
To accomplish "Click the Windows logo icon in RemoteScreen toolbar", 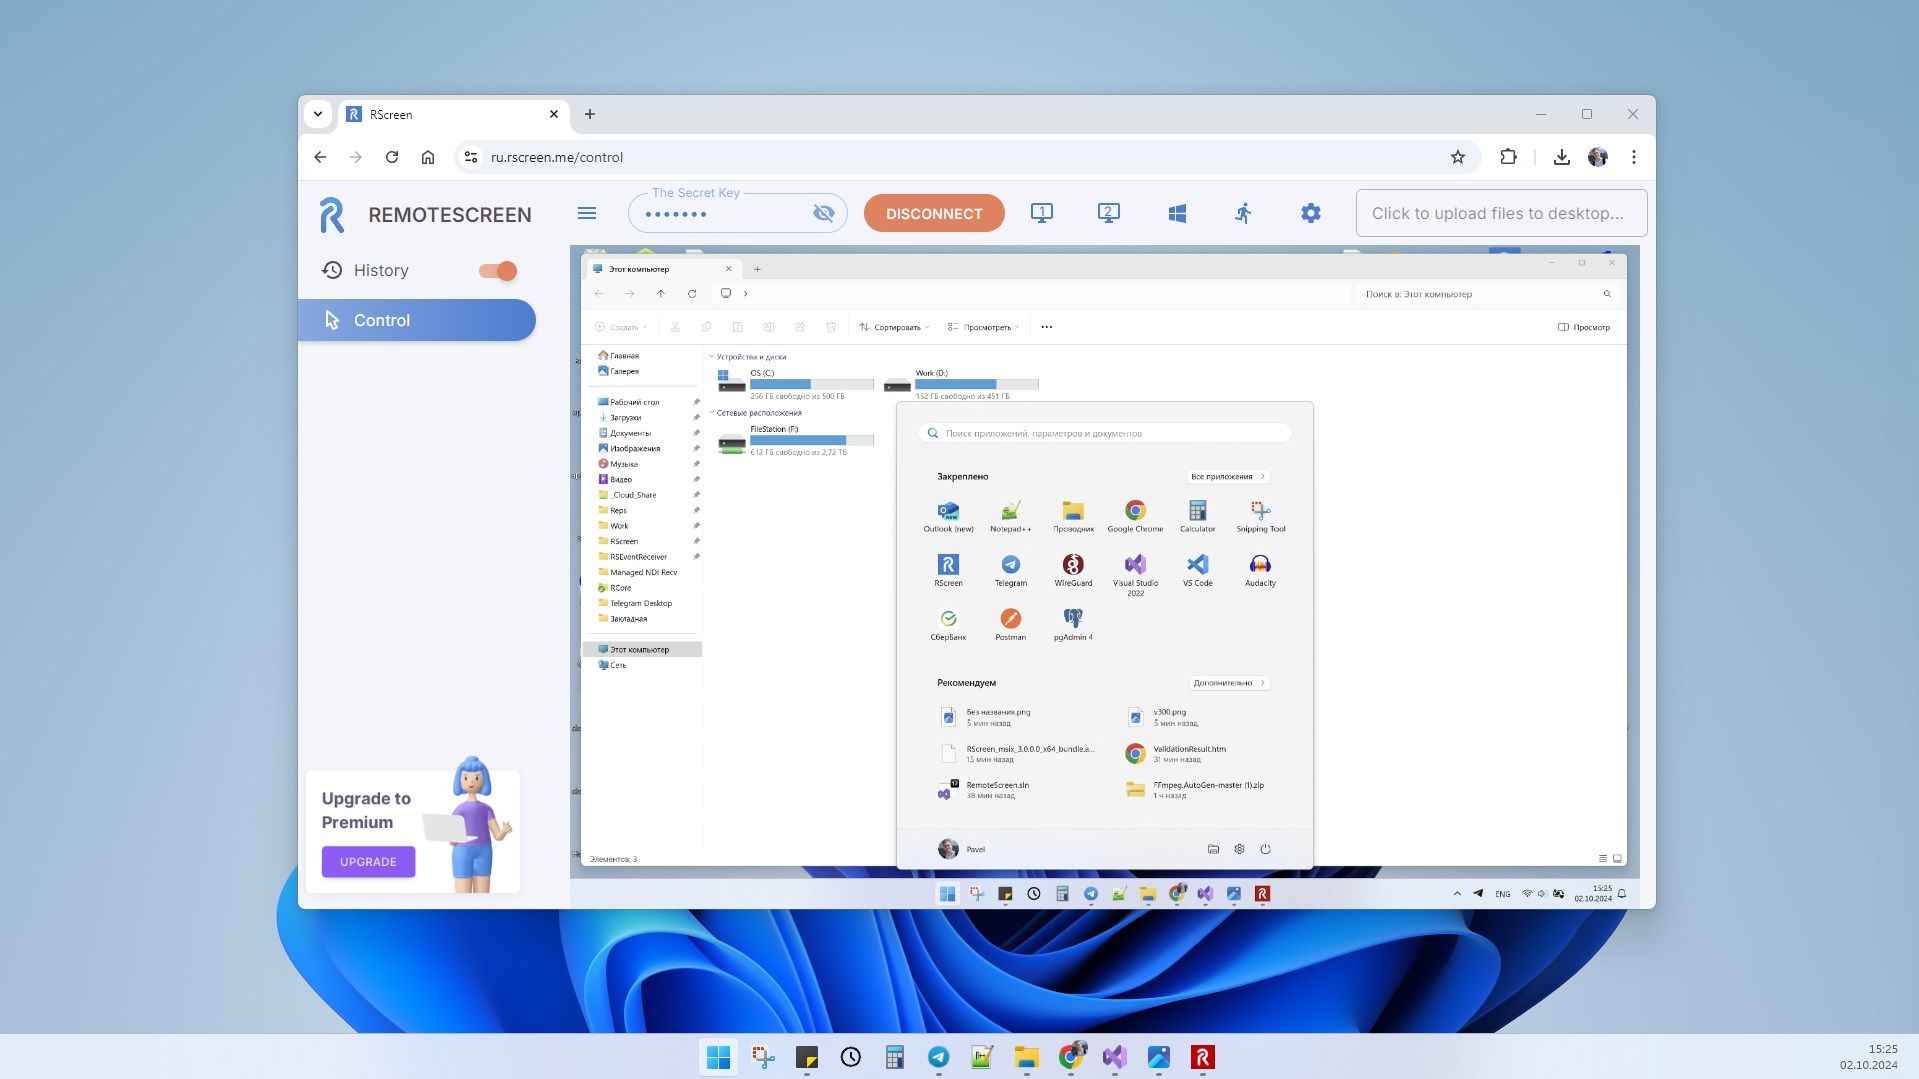I will tap(1177, 213).
